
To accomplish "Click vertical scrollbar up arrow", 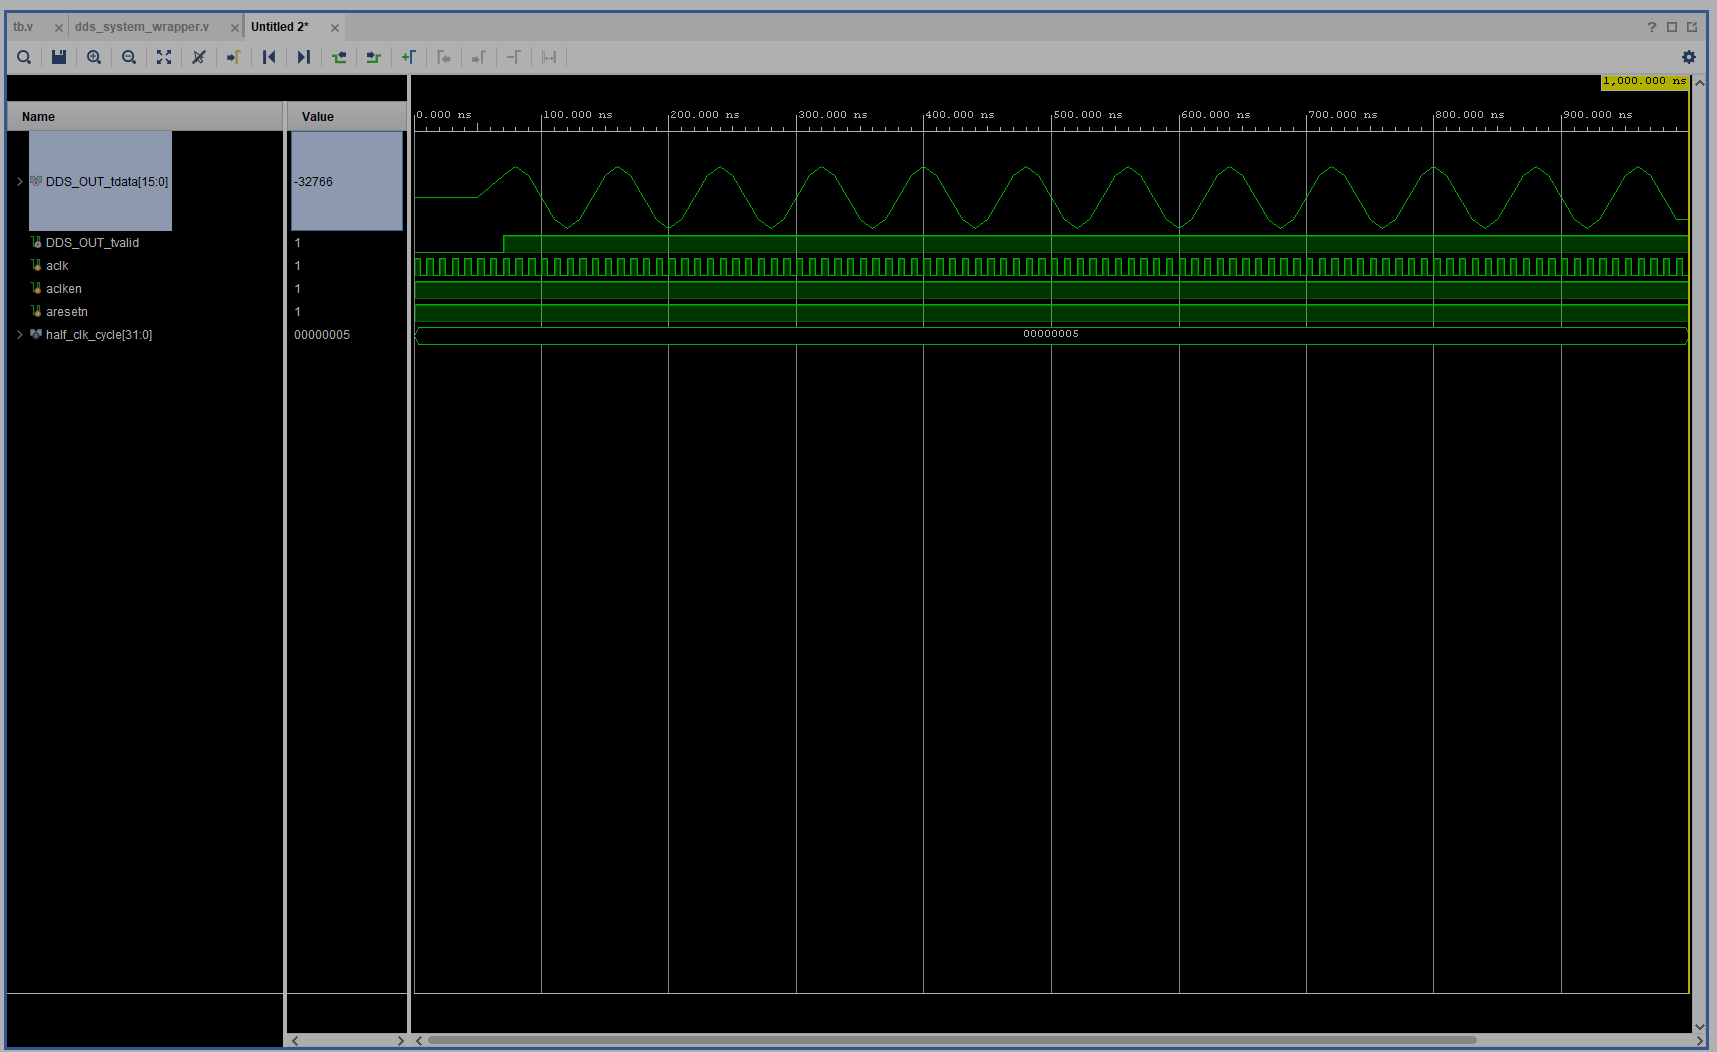I will tap(1699, 84).
